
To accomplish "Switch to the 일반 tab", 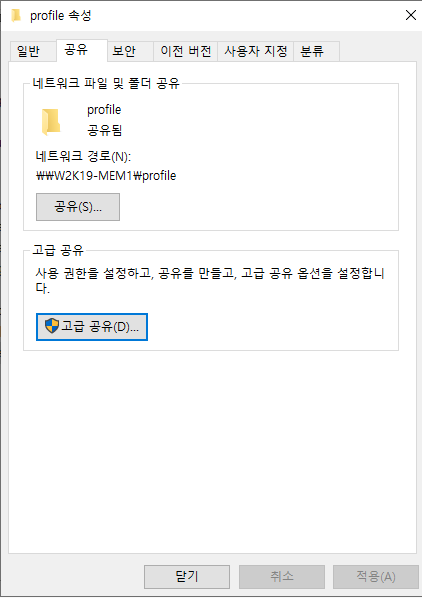I will [33, 51].
